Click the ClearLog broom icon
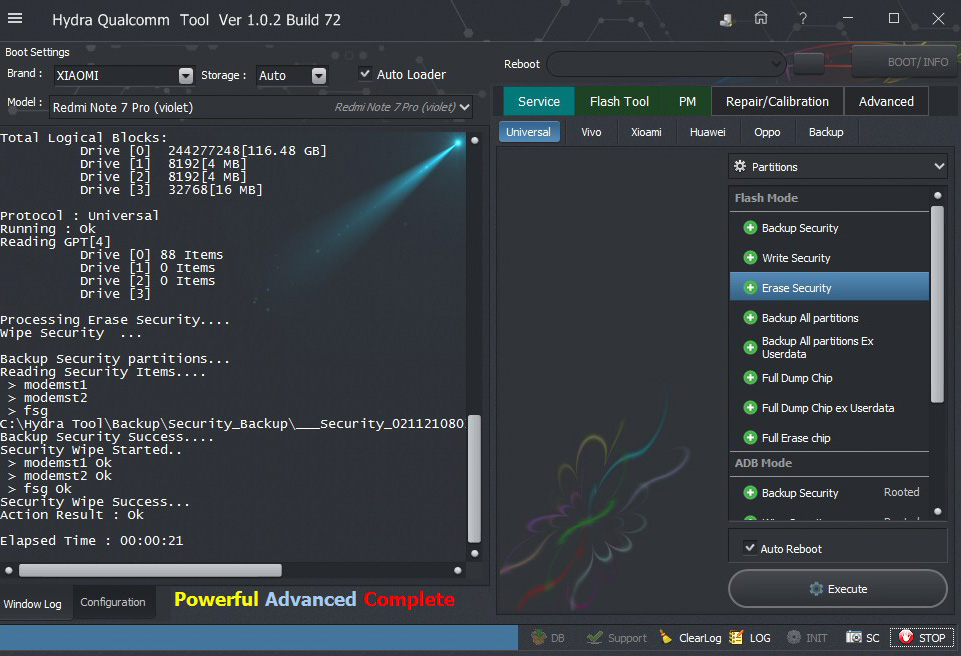This screenshot has width=961, height=656. tap(666, 637)
